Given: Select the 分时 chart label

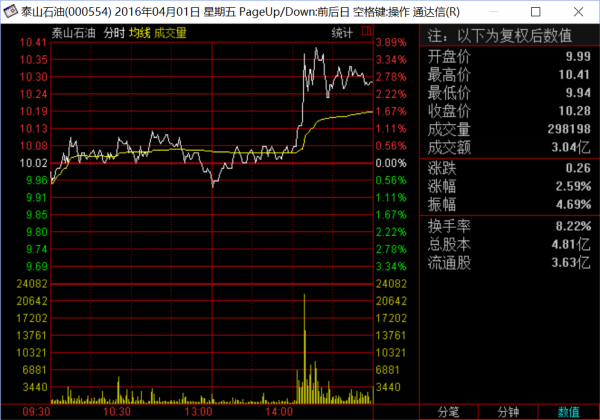Looking at the screenshot, I should (x=115, y=33).
